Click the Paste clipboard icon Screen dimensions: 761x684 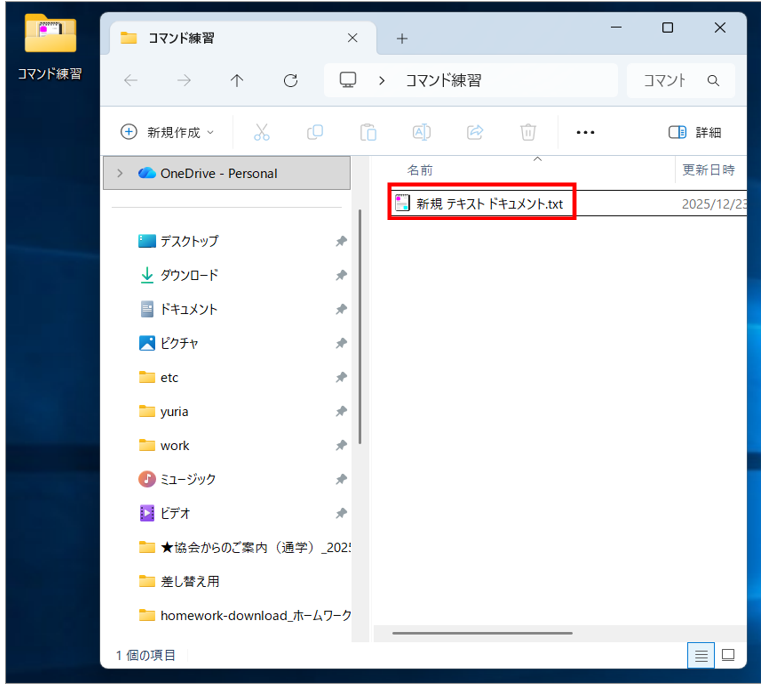(368, 132)
